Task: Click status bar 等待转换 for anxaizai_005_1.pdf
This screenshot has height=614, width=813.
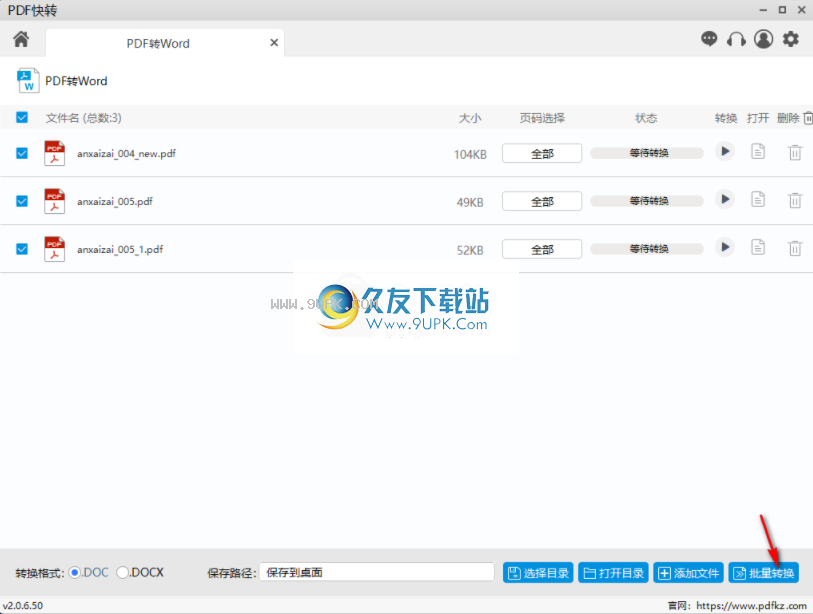Action: [647, 249]
